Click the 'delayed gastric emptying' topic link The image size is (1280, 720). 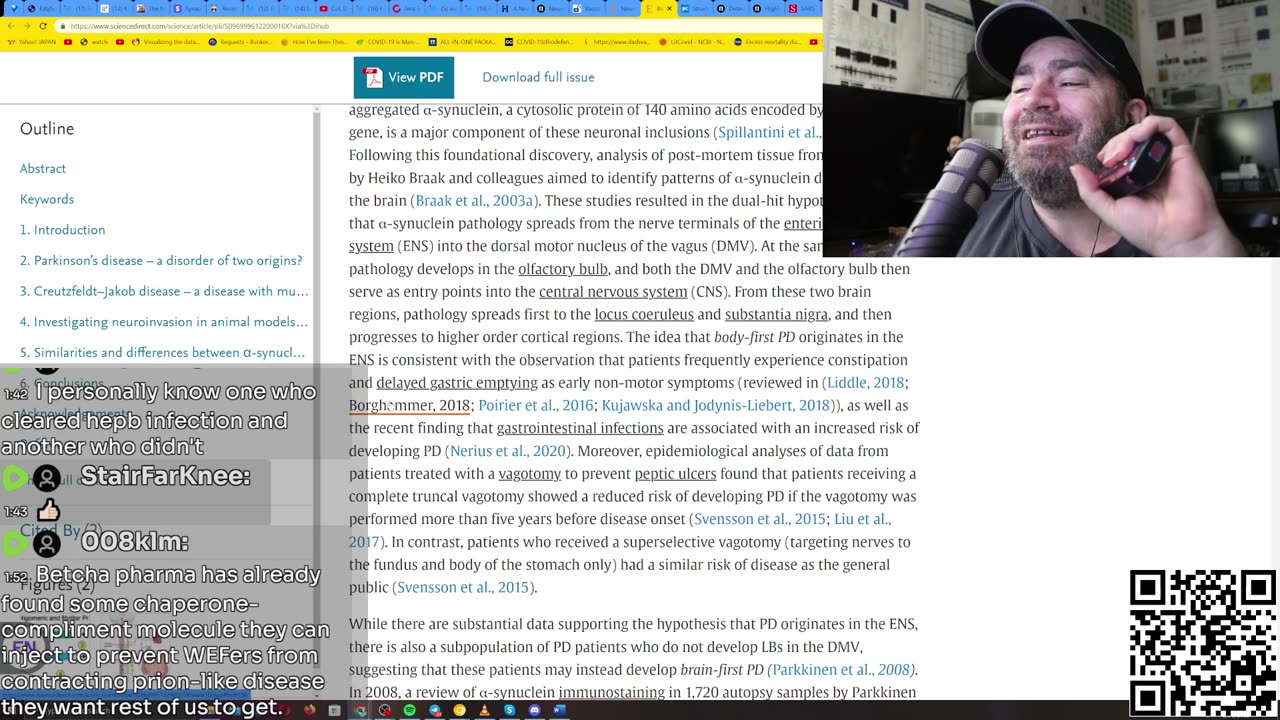click(457, 382)
